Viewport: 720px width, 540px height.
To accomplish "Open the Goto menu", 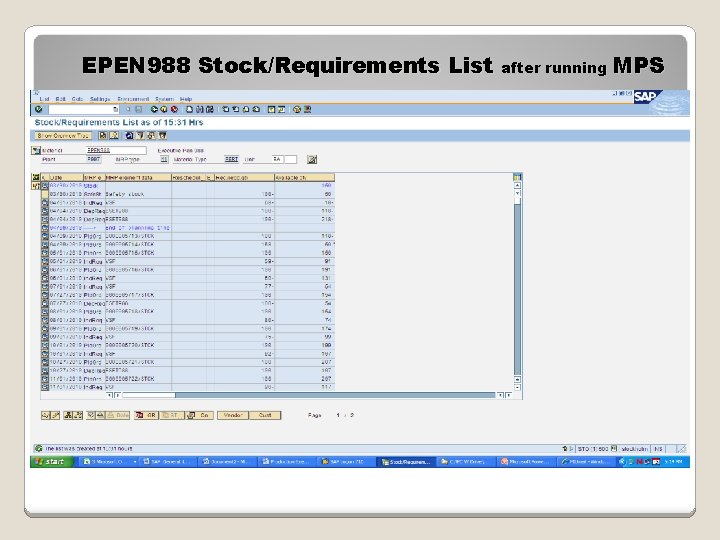I will point(77,99).
